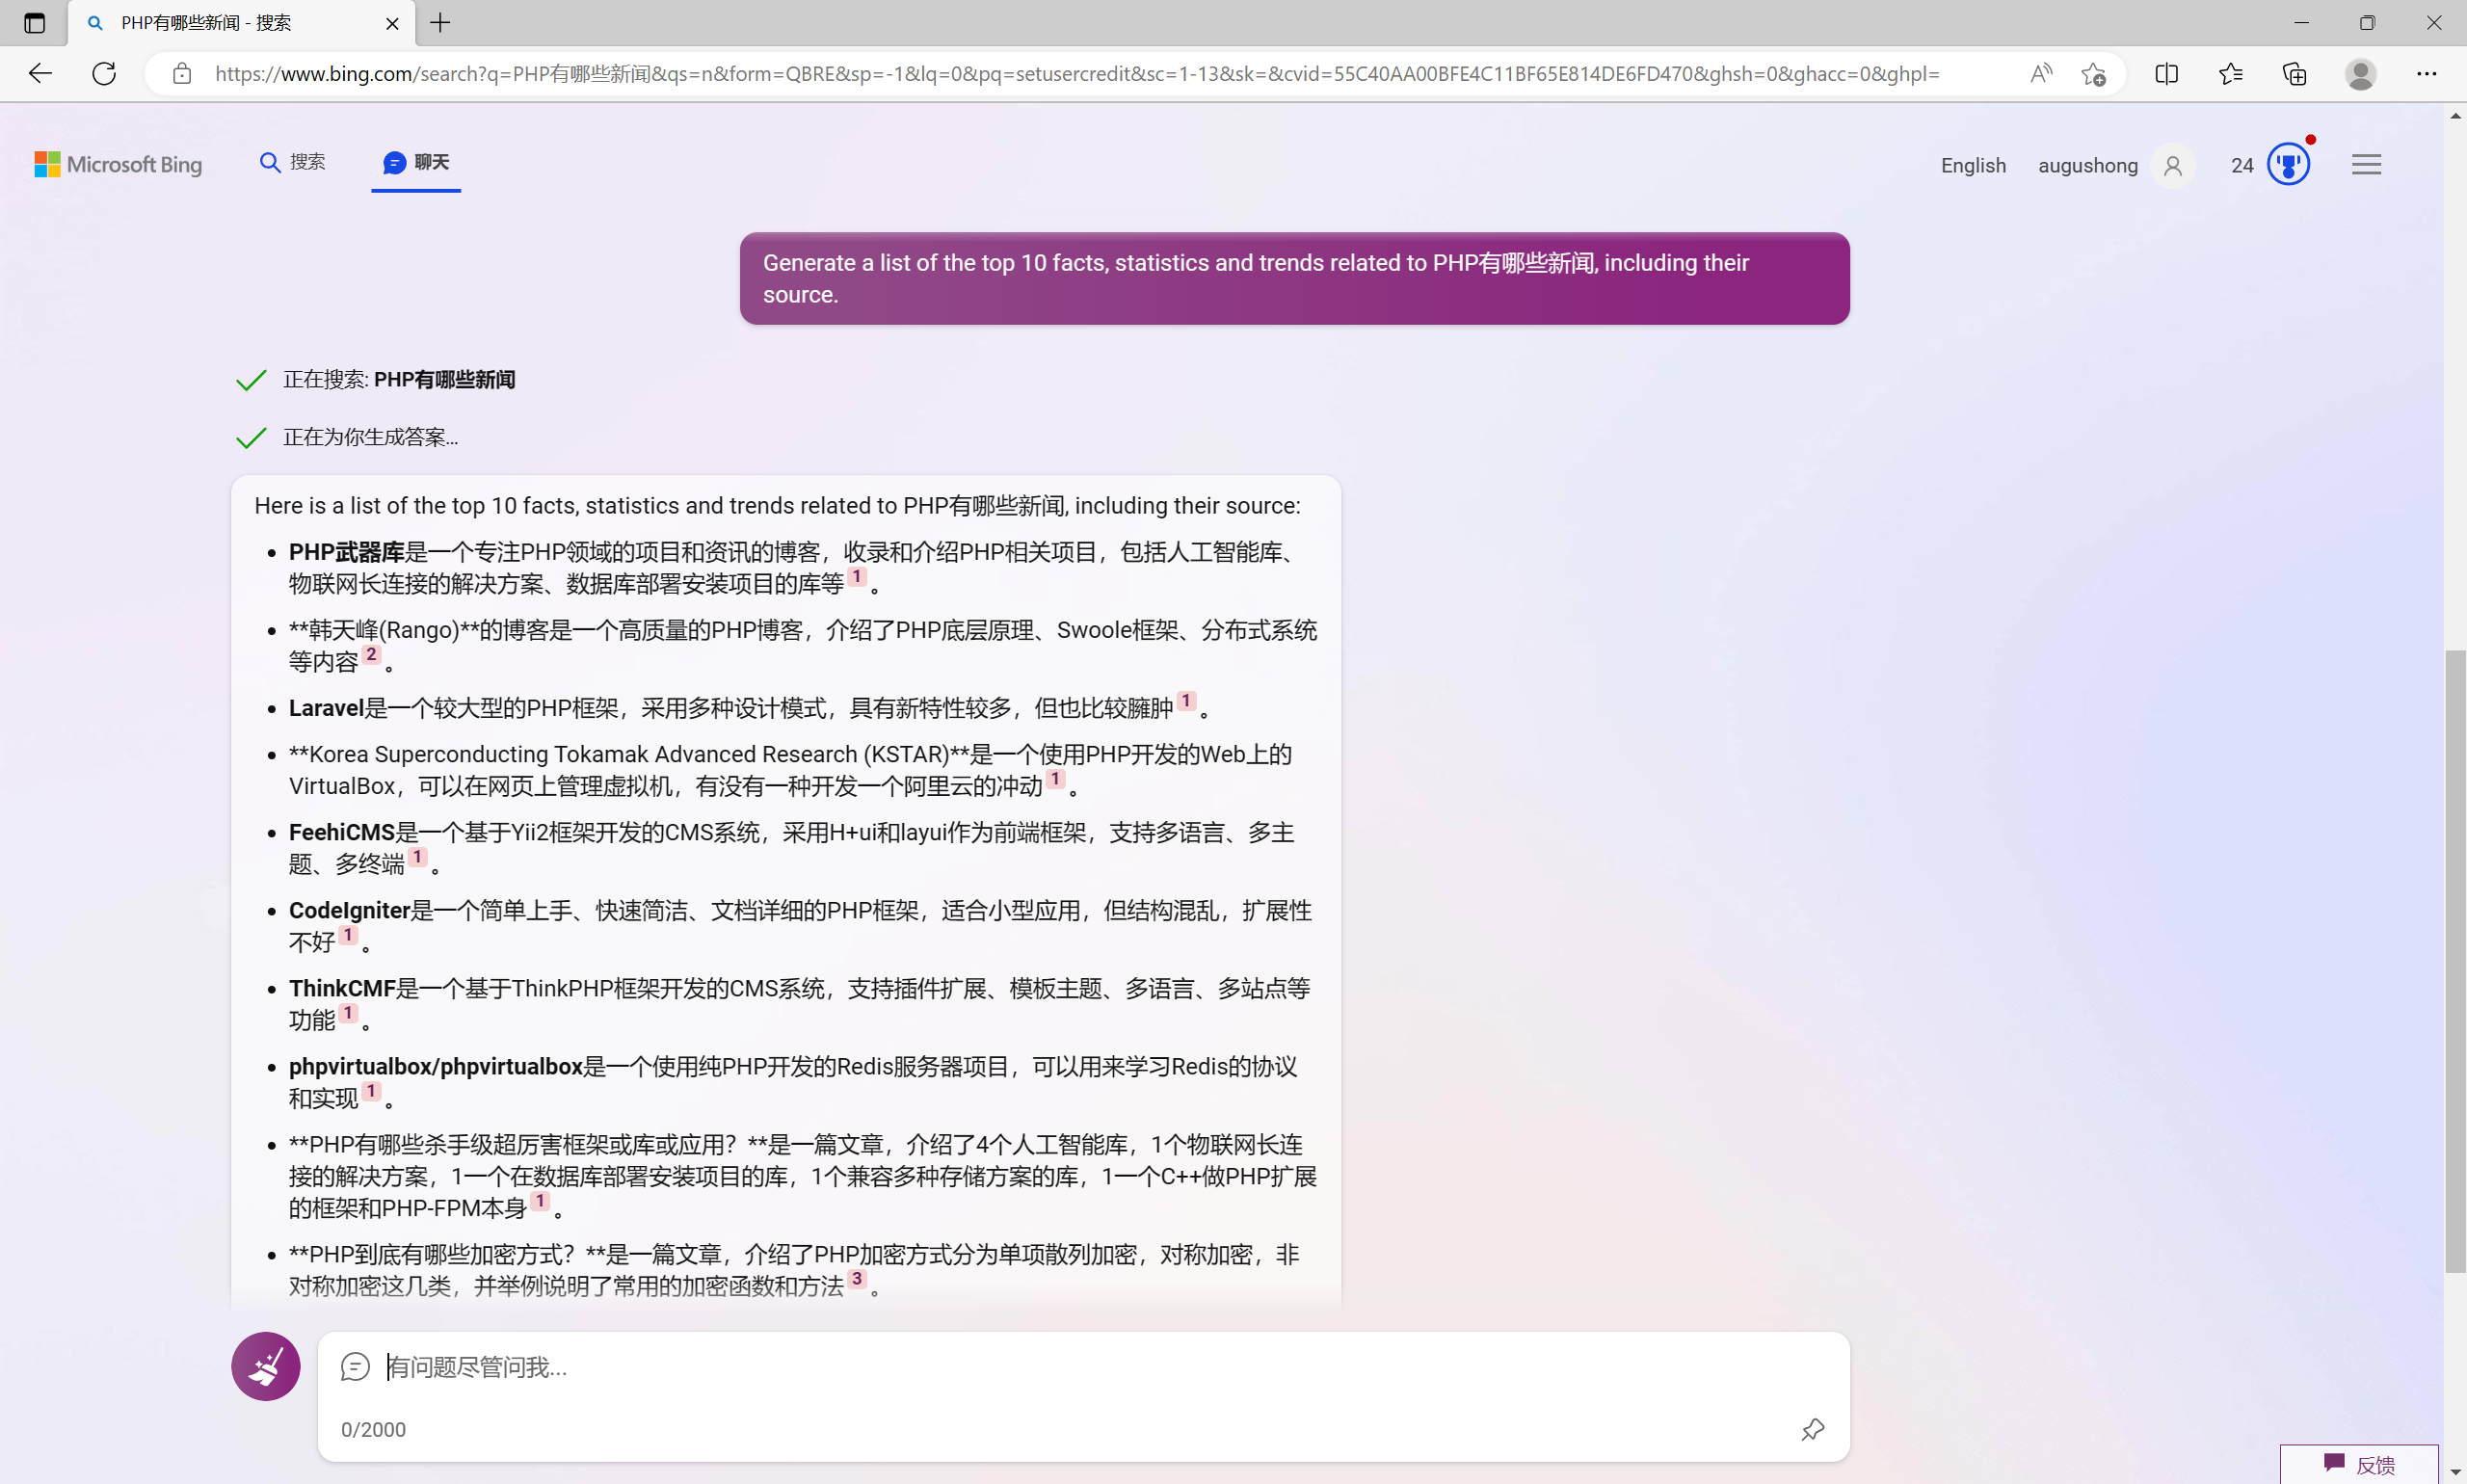Open citation 1 after CodeIgniter item
Image resolution: width=2467 pixels, height=1484 pixels.
coord(348,935)
